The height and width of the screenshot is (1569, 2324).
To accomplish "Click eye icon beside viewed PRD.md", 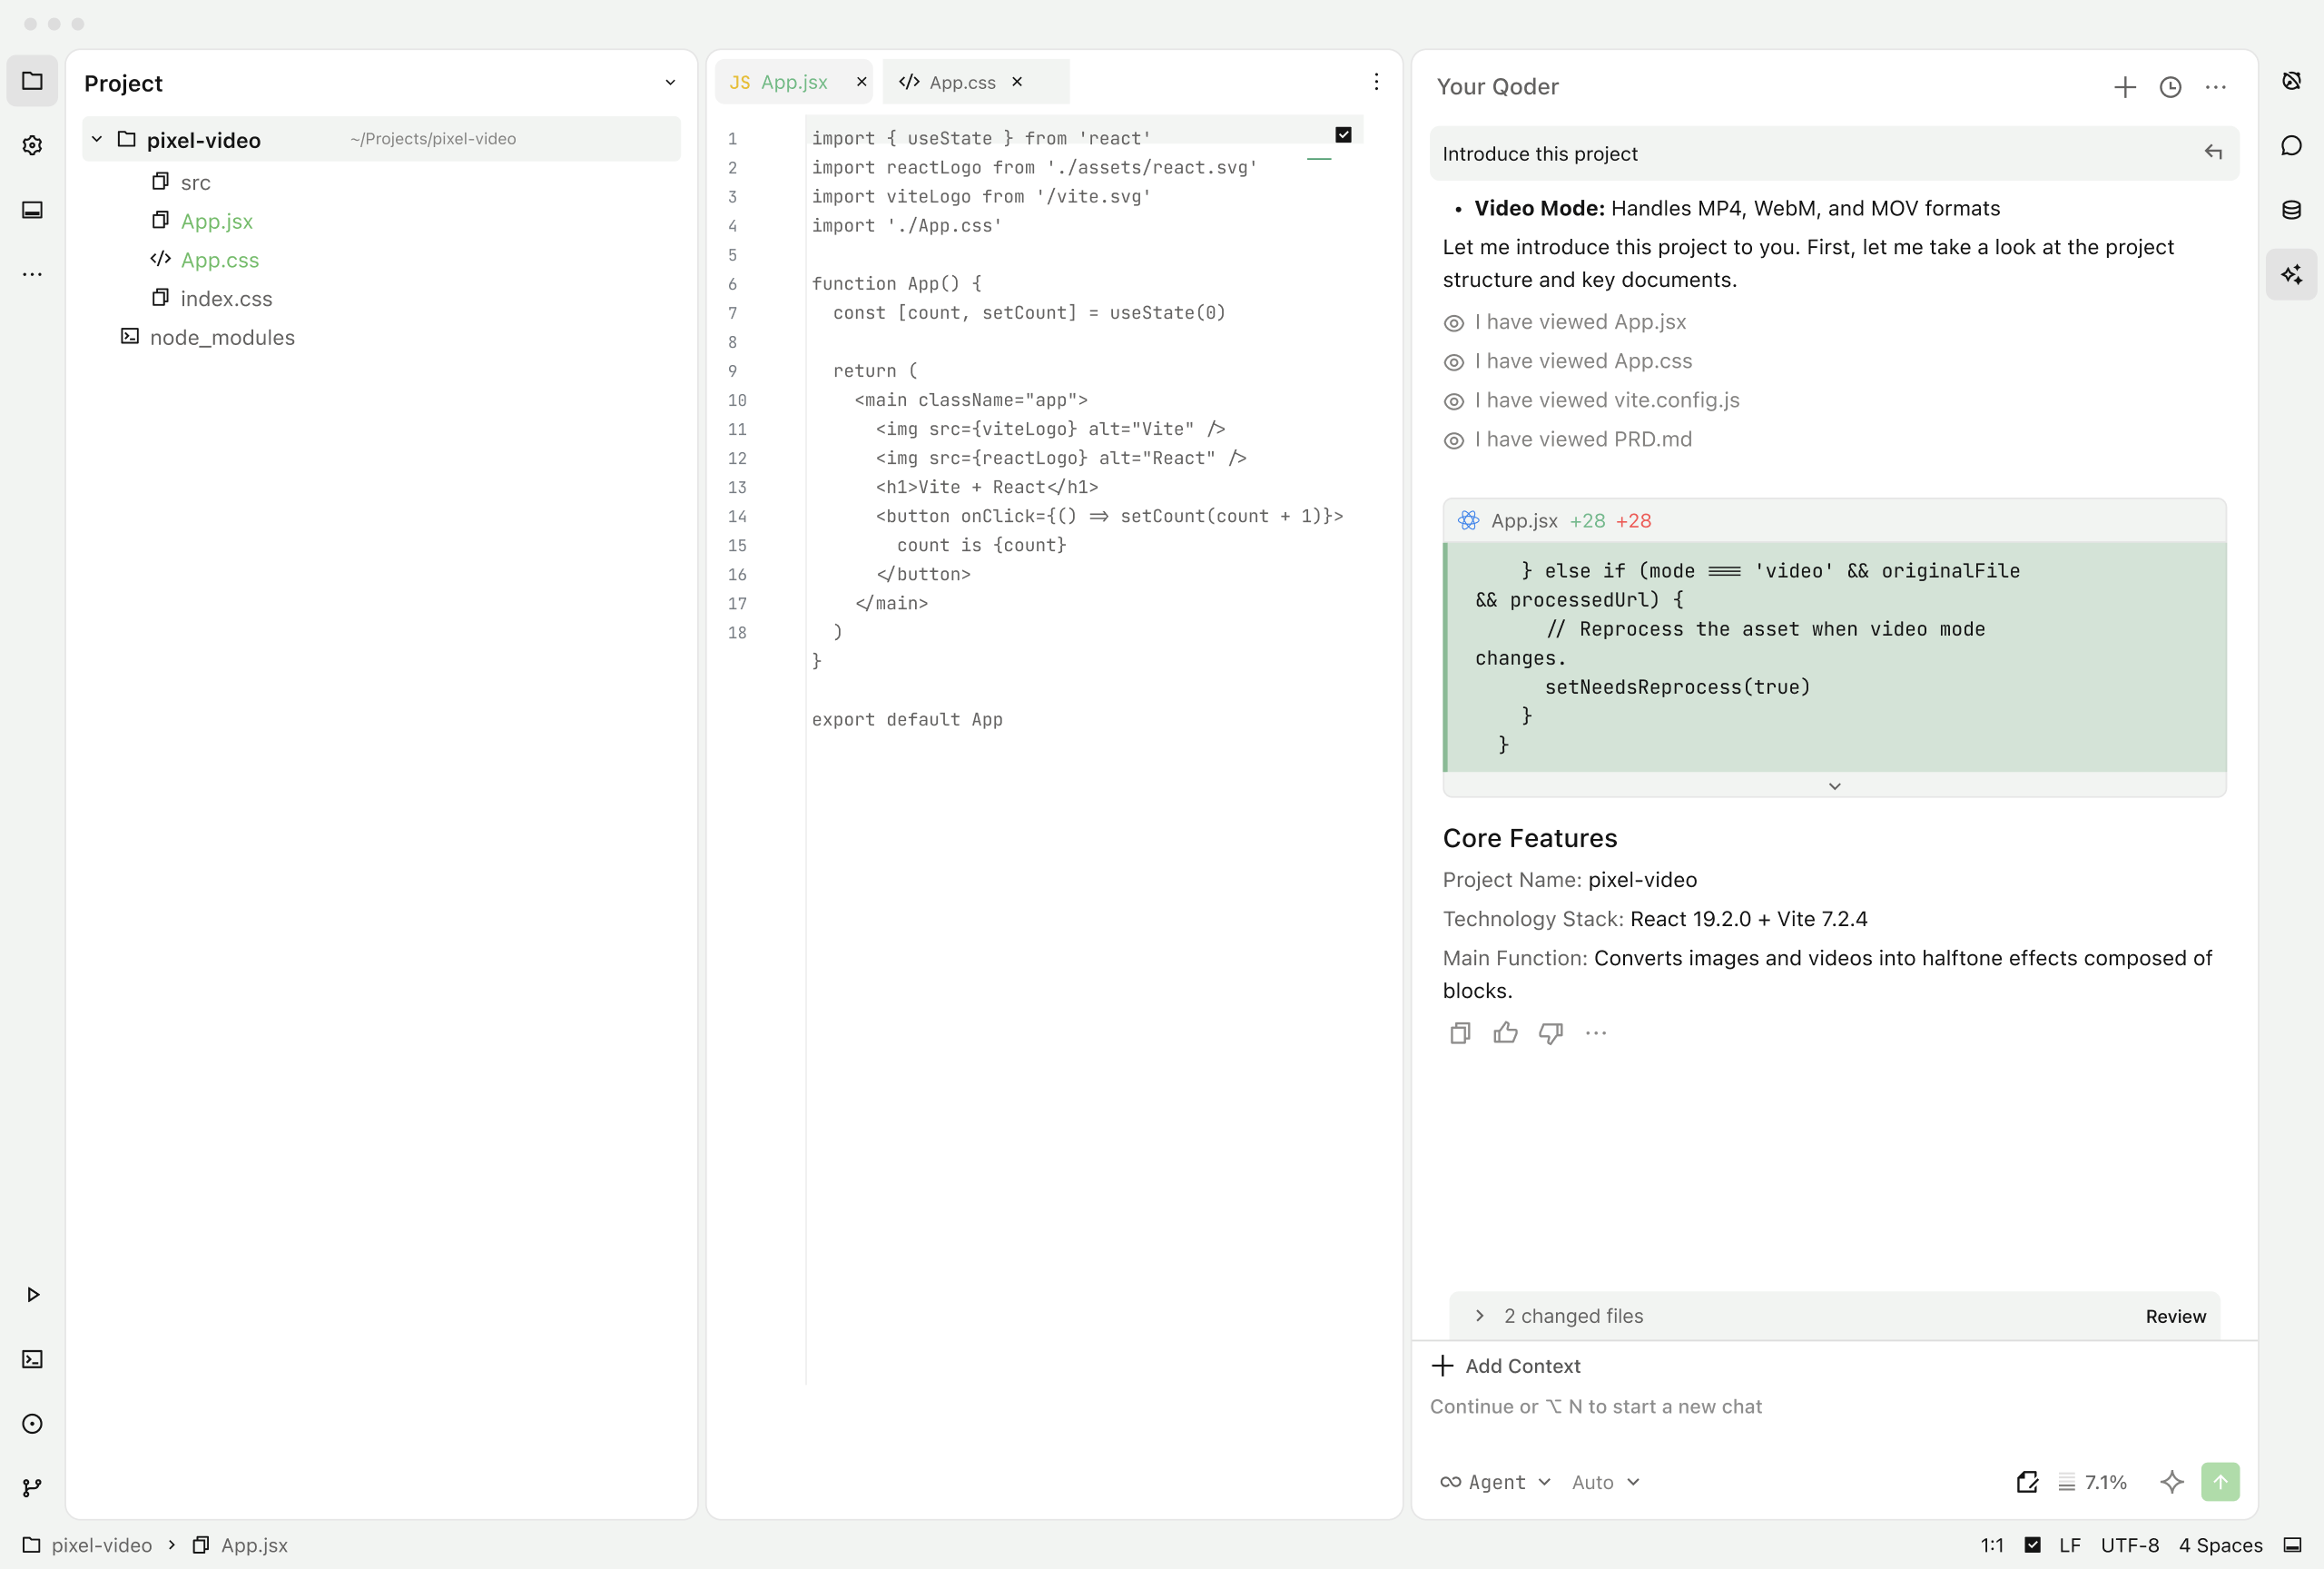I will click(x=1454, y=440).
